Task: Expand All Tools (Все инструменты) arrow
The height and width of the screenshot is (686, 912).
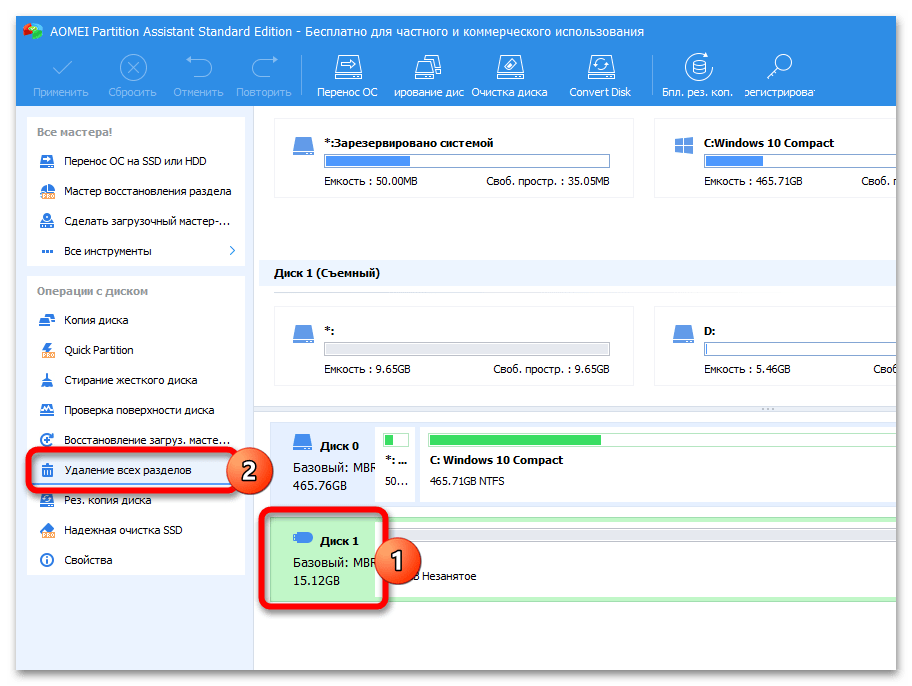Action: click(x=232, y=251)
